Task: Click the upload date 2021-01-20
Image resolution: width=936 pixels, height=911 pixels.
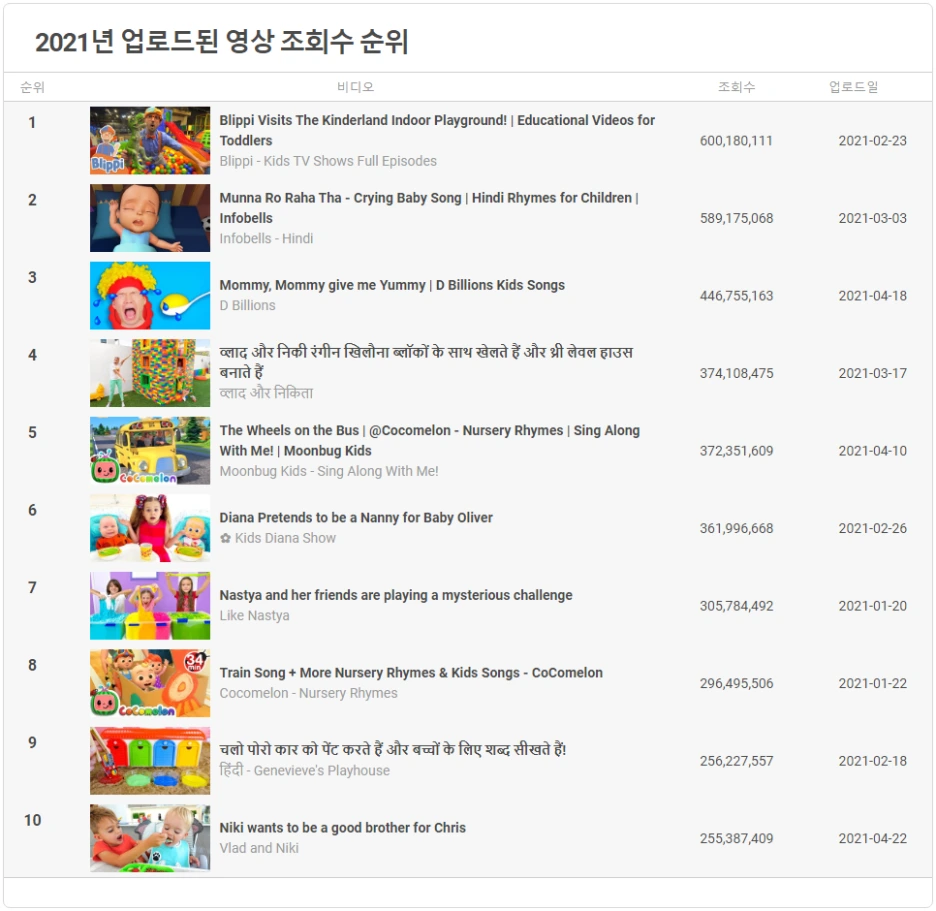Action: [x=872, y=607]
